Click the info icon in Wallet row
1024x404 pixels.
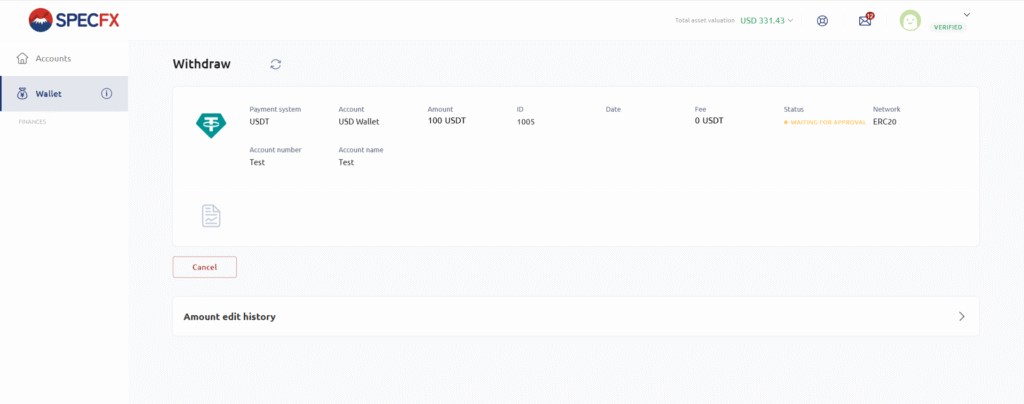click(107, 94)
